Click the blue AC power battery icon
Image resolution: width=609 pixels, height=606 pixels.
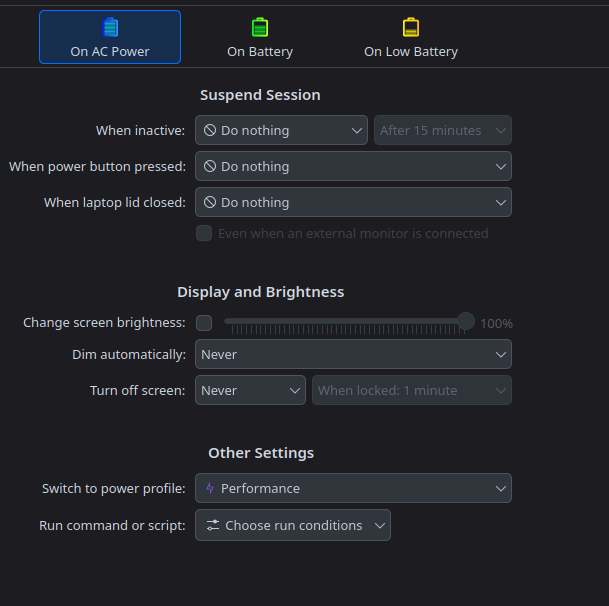[x=110, y=27]
